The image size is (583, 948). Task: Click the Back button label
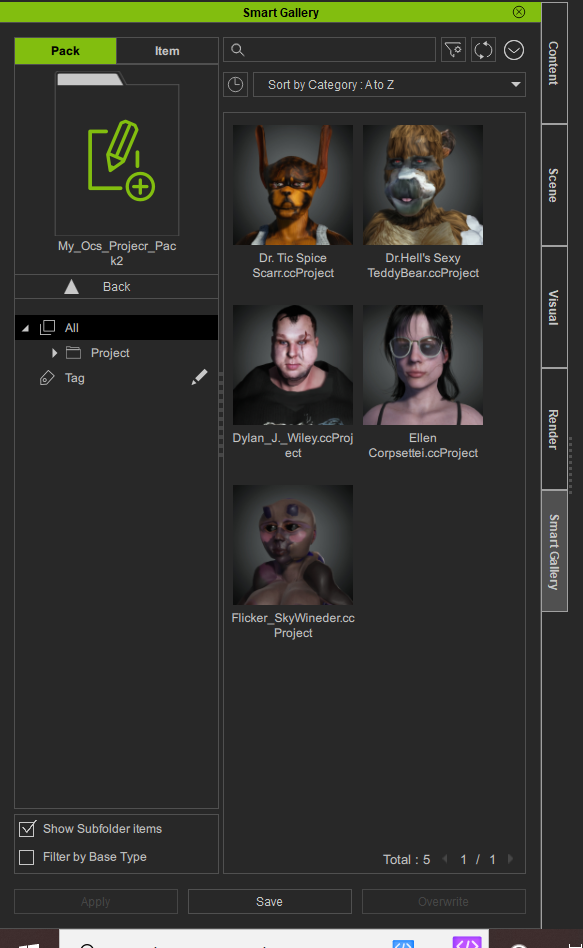pos(117,287)
